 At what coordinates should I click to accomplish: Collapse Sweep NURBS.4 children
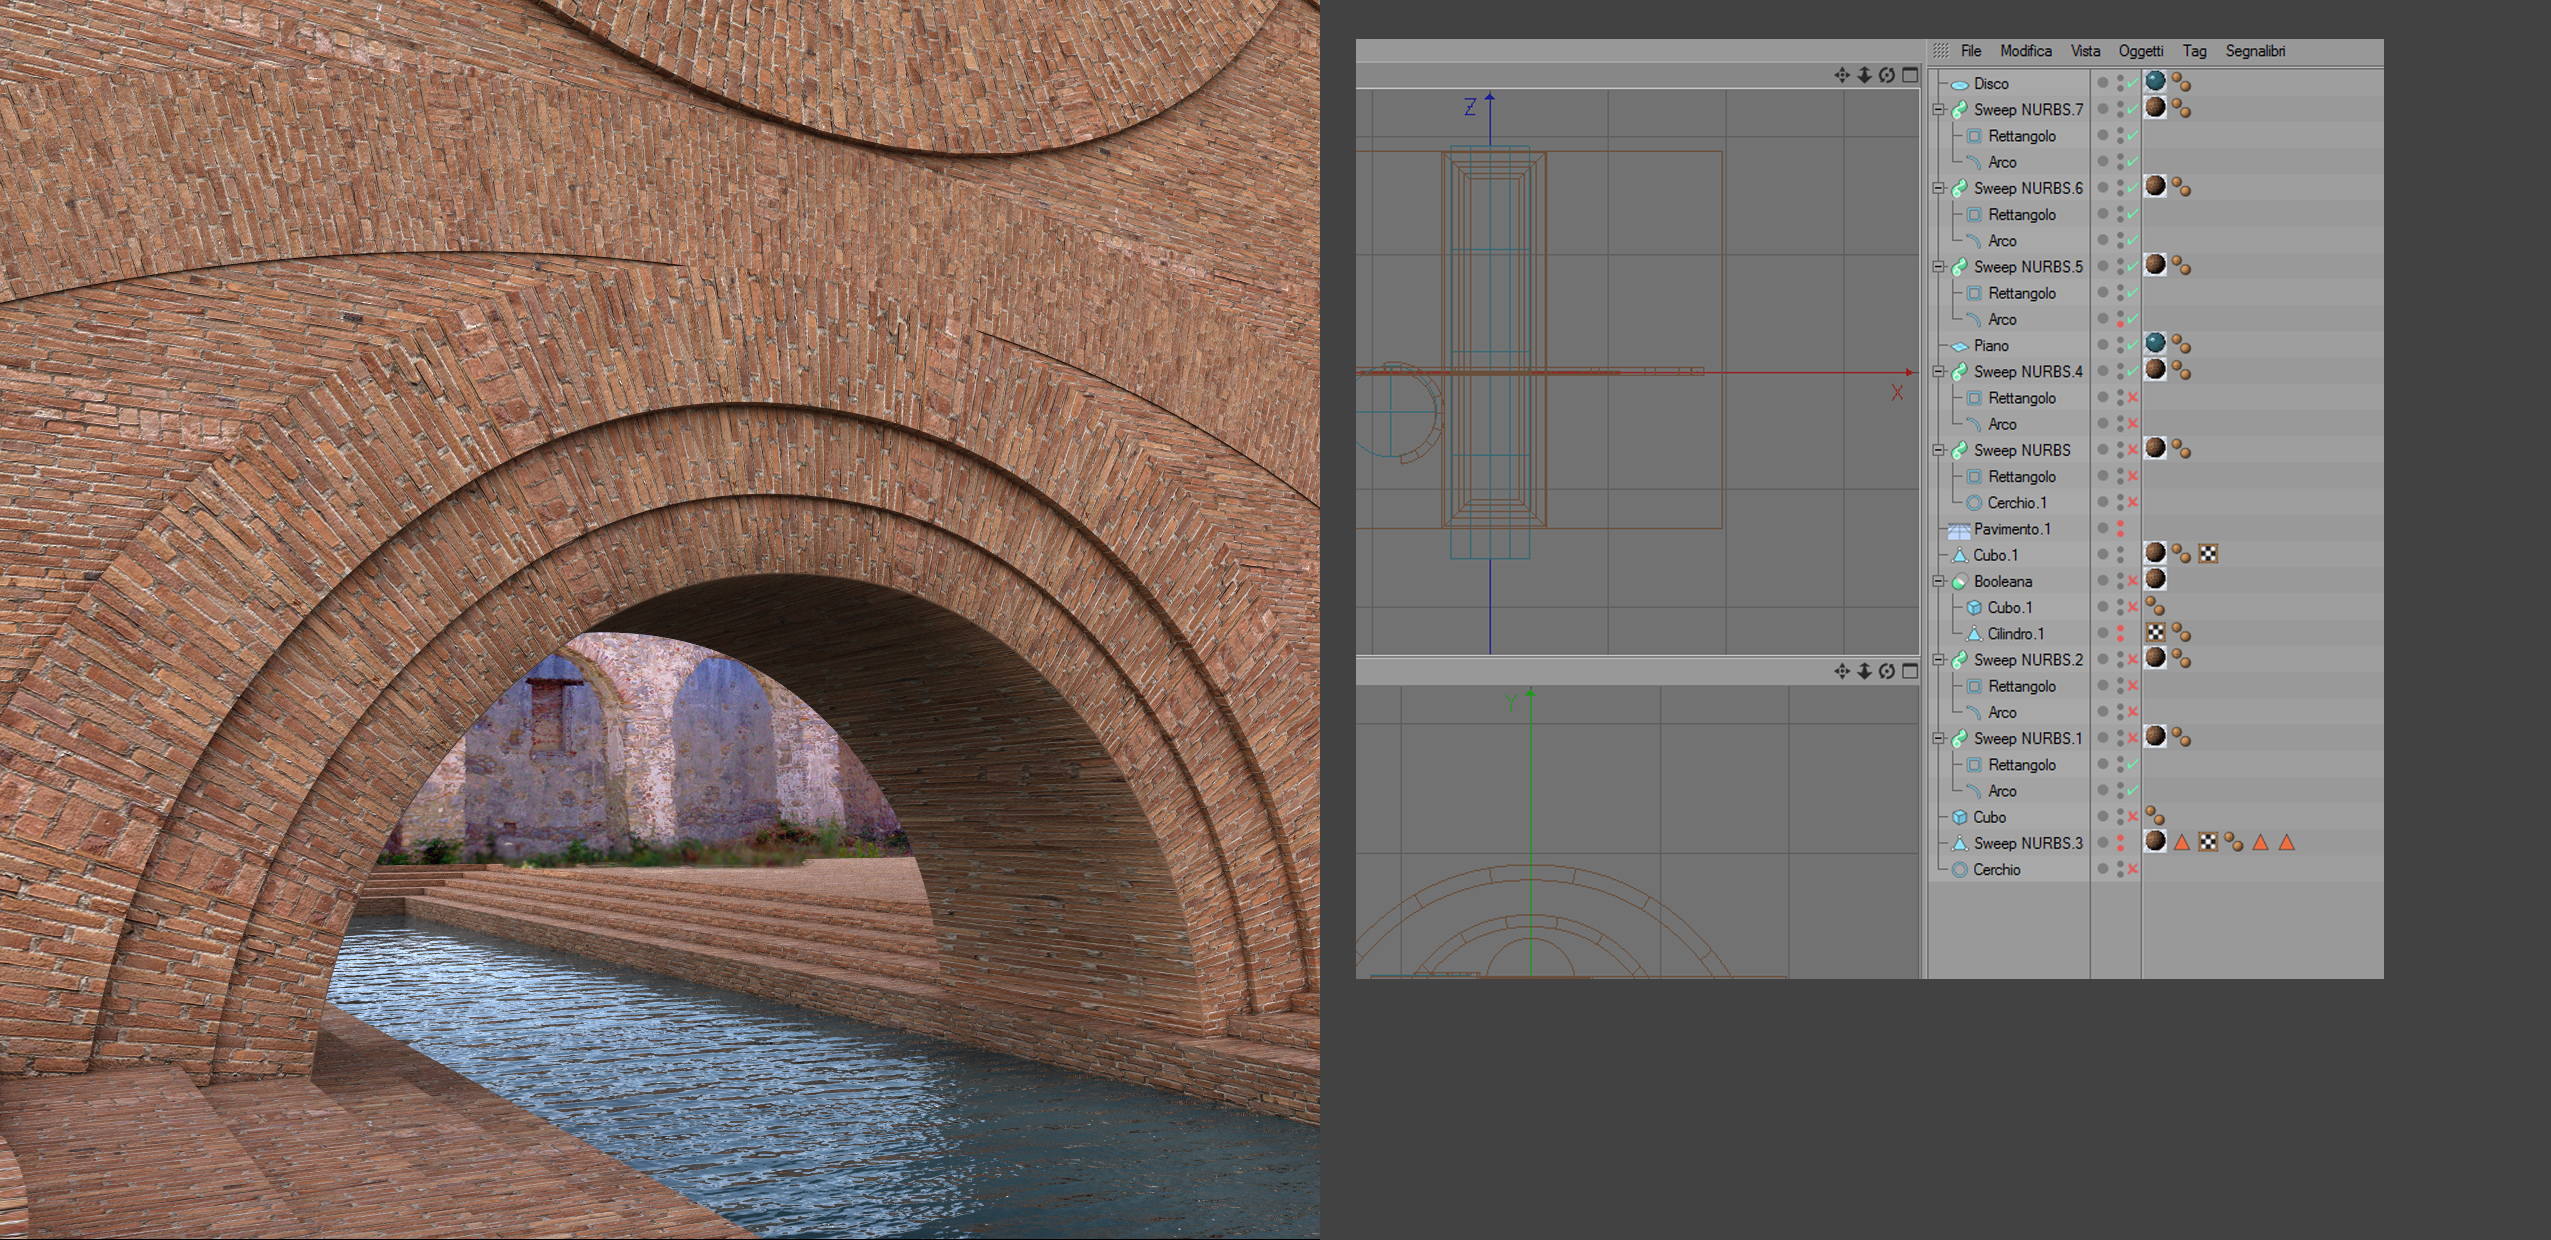point(1938,371)
